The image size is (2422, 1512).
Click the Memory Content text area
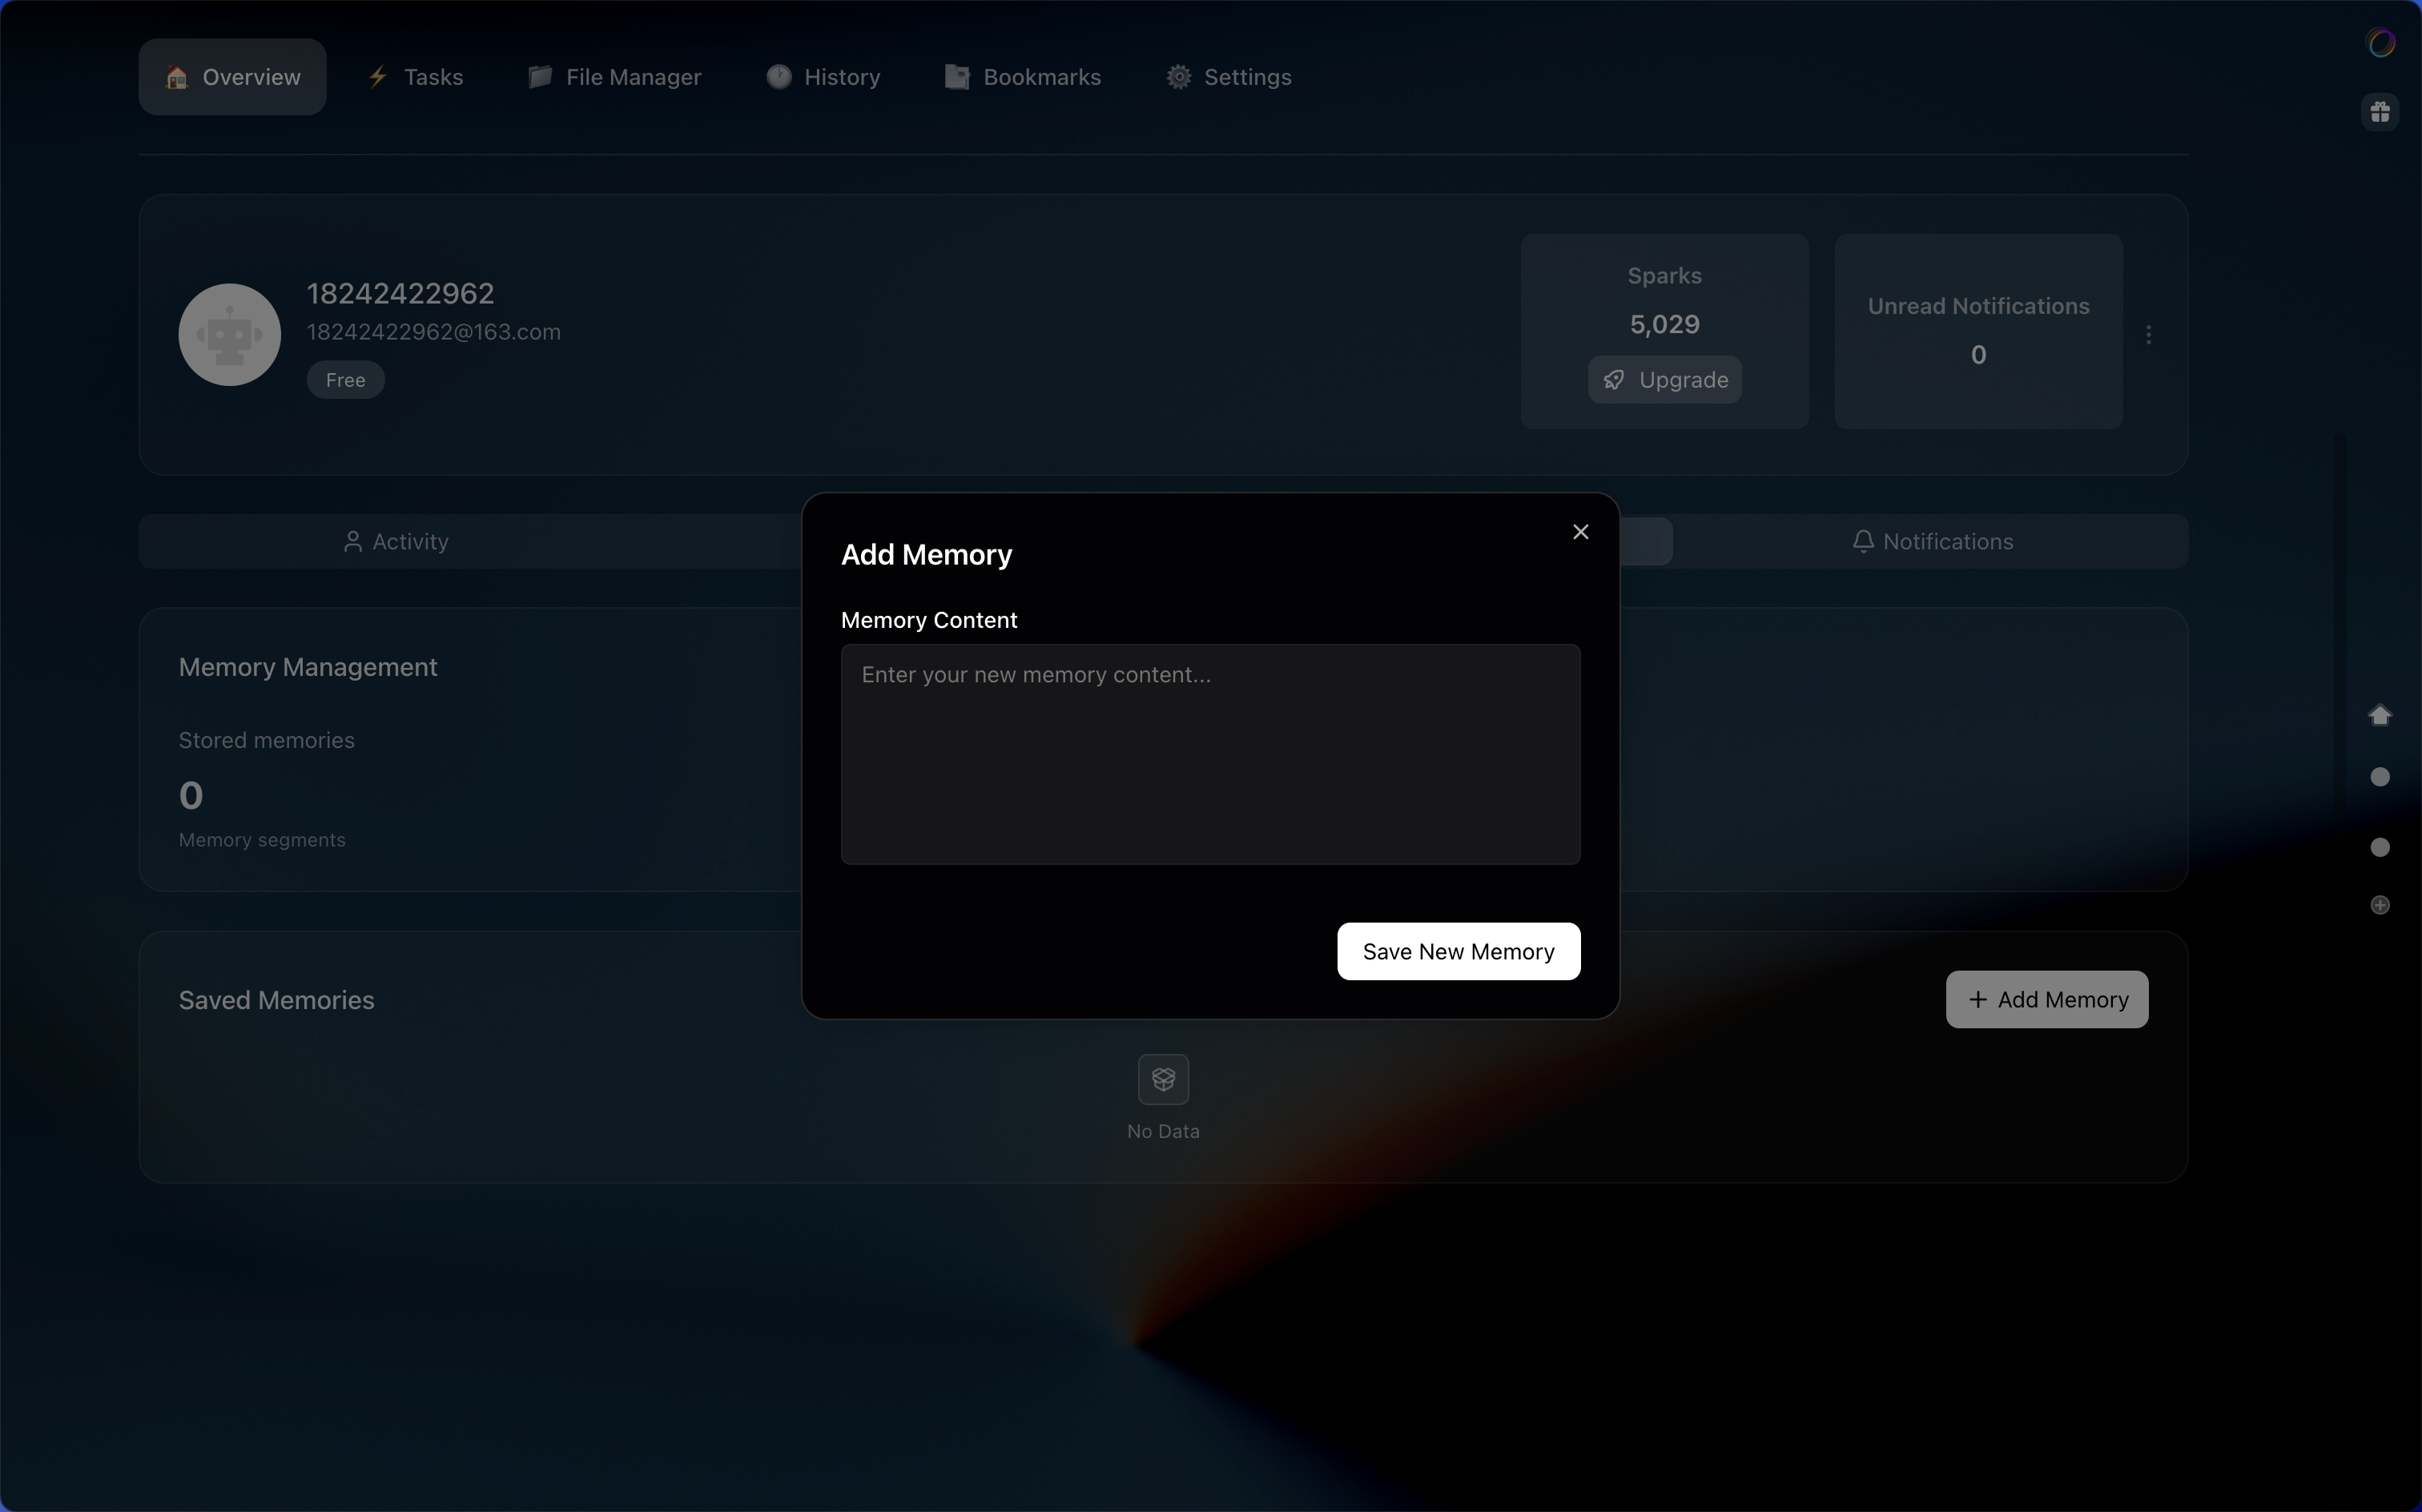(1210, 754)
